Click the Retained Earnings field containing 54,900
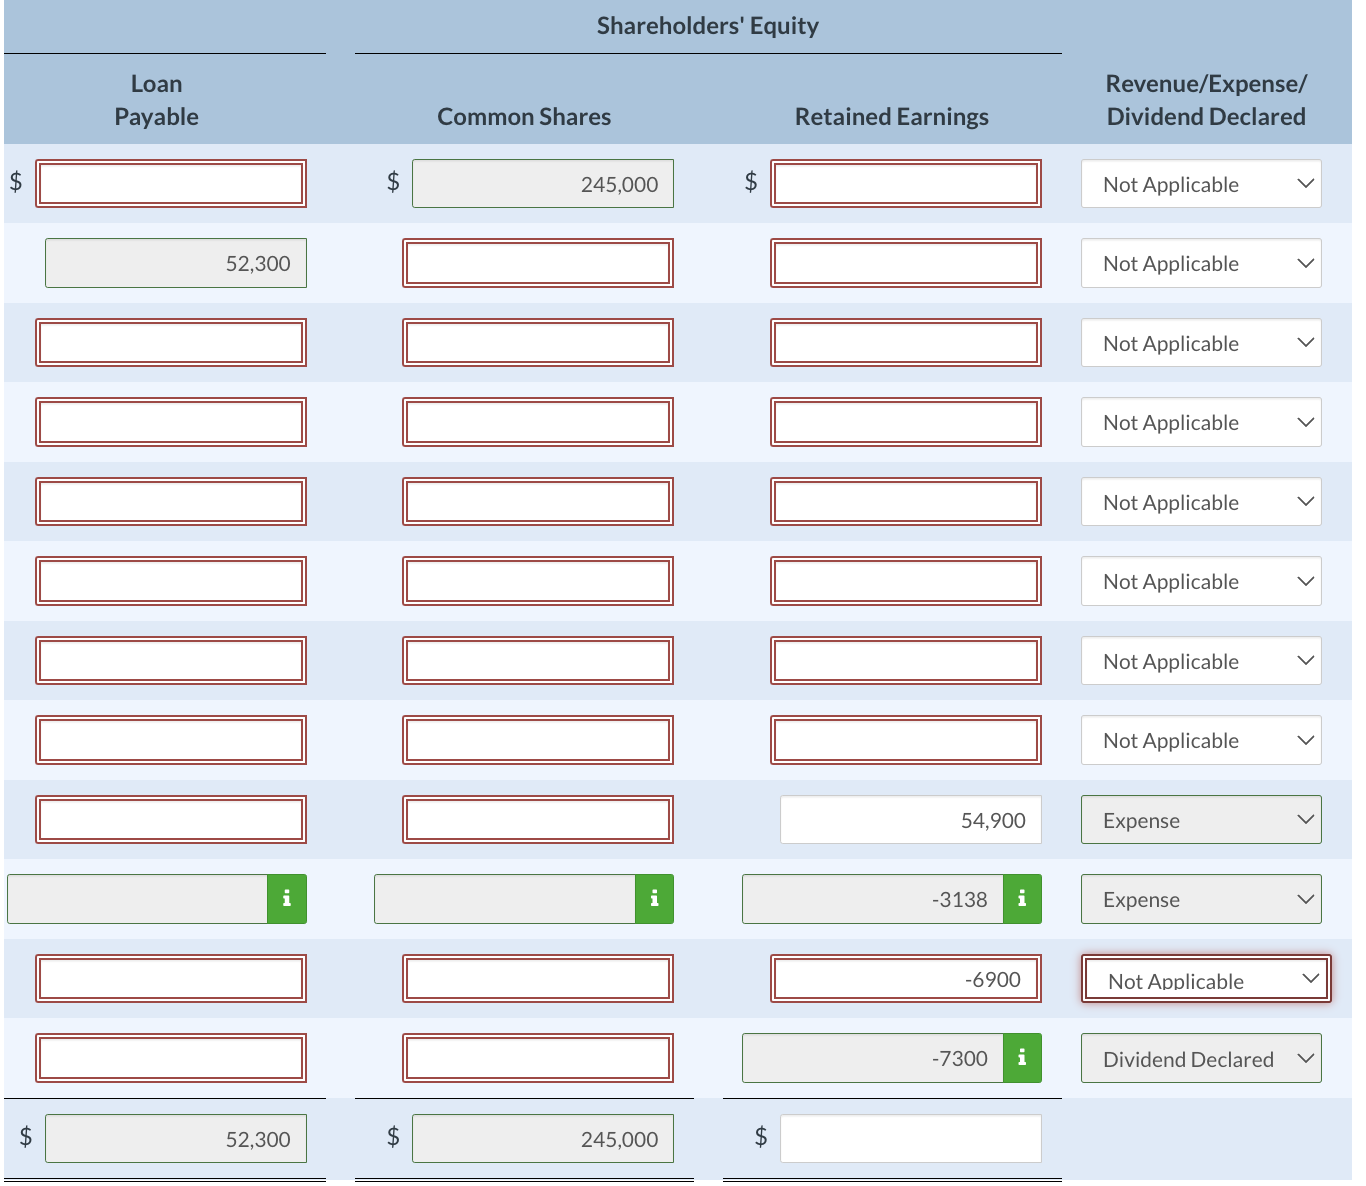This screenshot has height=1186, width=1366. [x=911, y=820]
